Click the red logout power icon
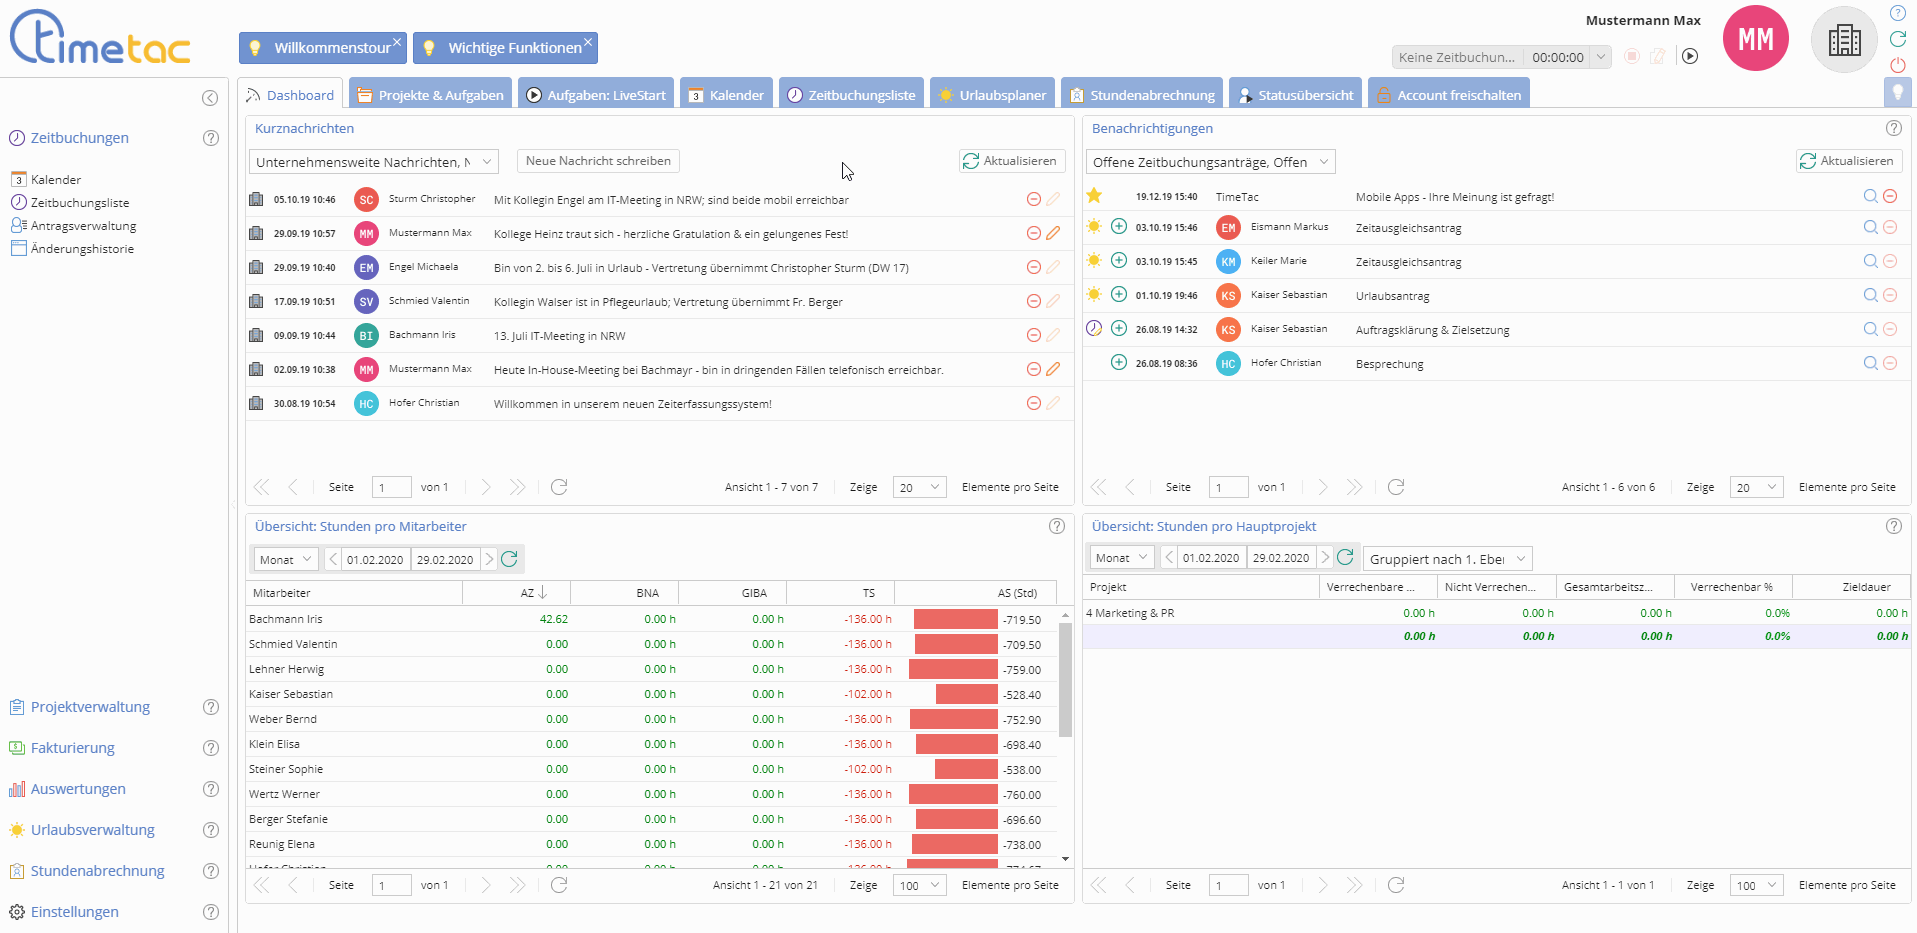 (1897, 65)
